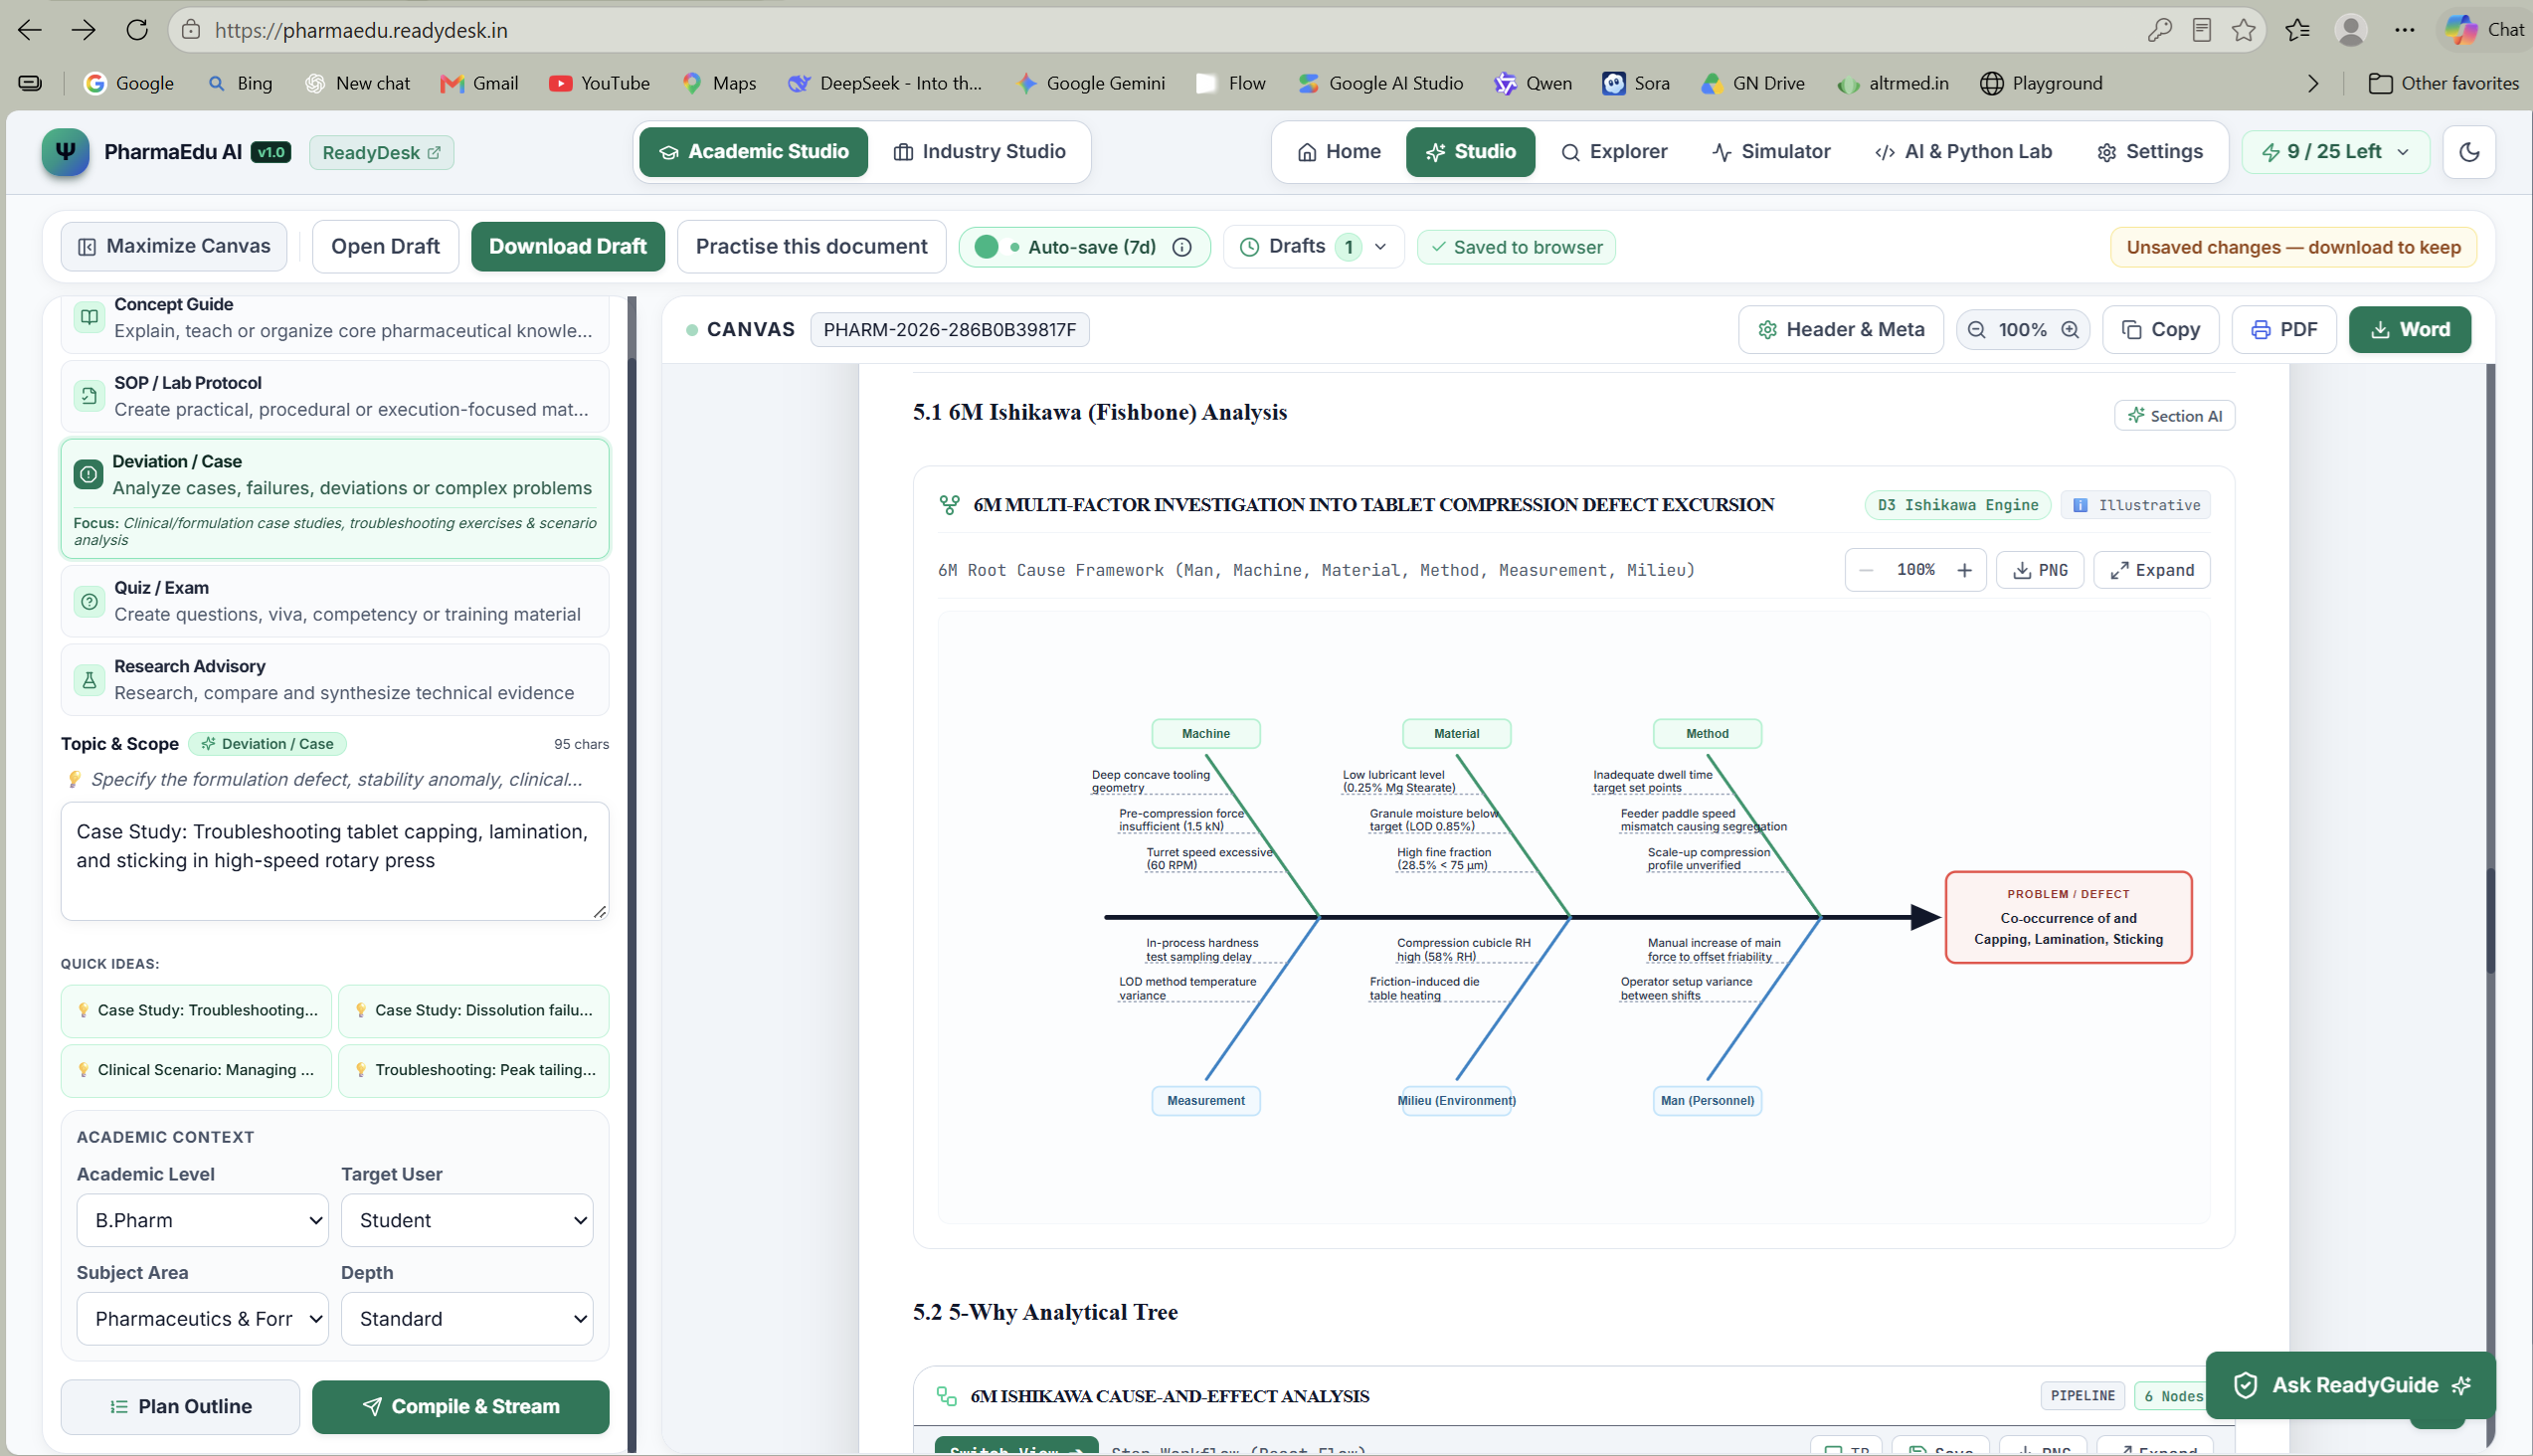Switch to Industry Studio tab

pyautogui.click(x=979, y=152)
